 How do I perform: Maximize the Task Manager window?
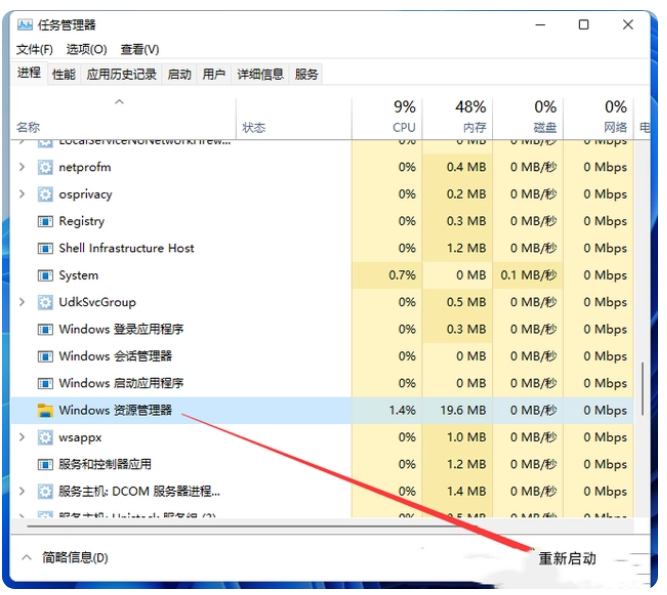tap(584, 25)
